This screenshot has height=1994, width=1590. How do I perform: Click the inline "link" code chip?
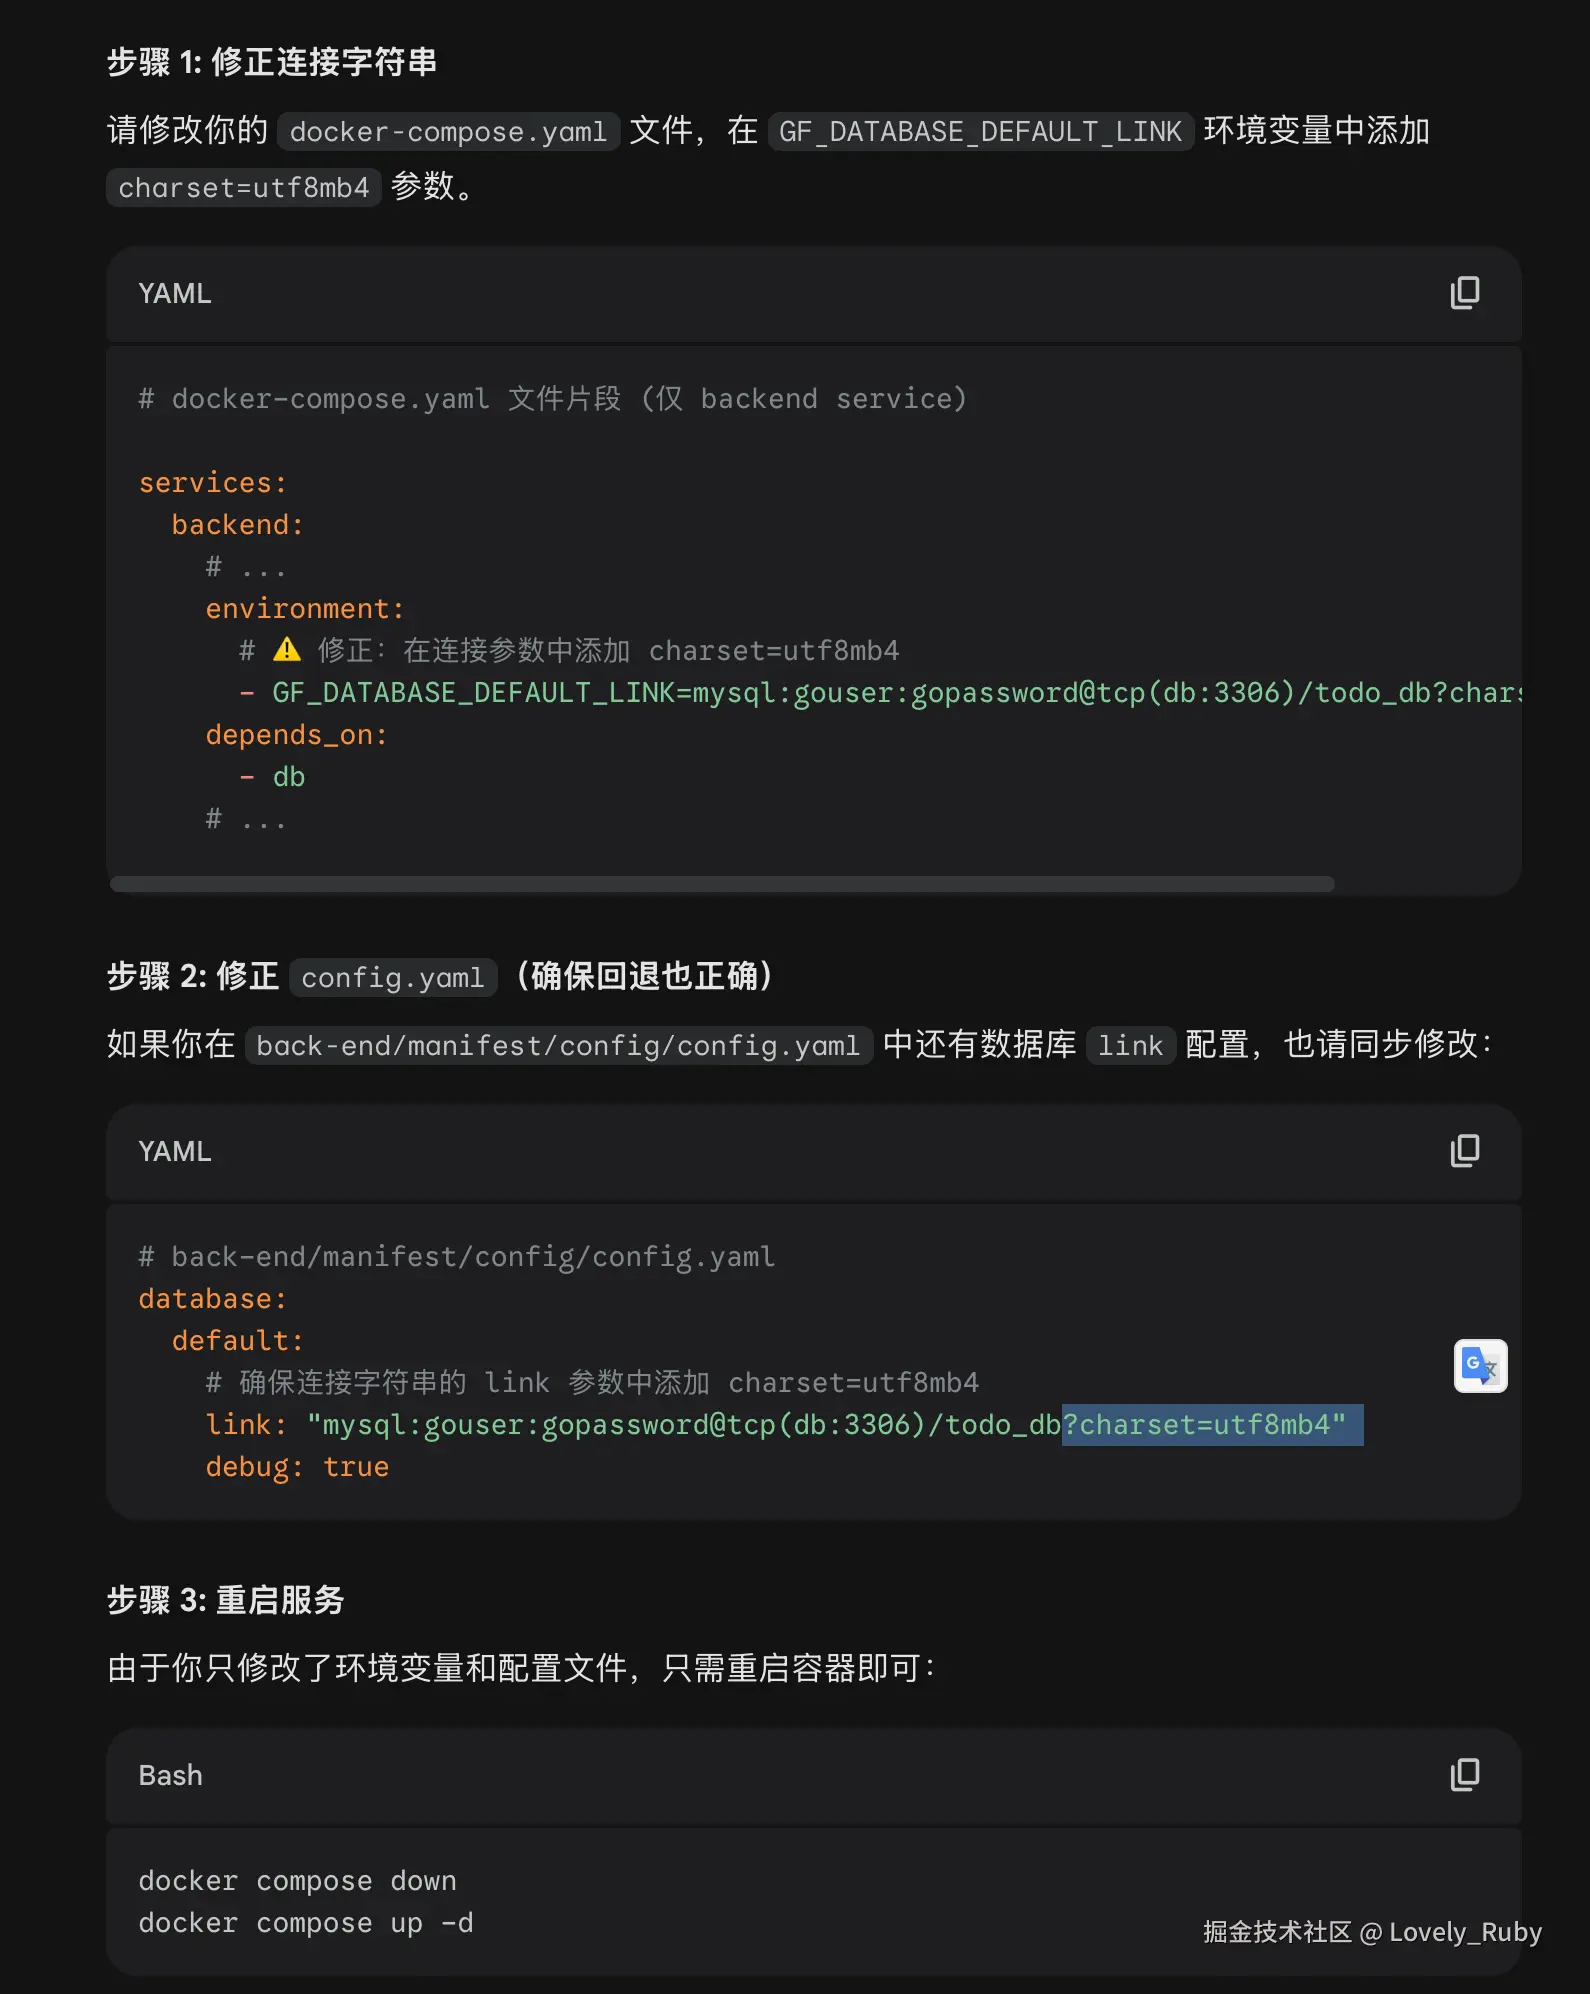pyautogui.click(x=1130, y=1046)
